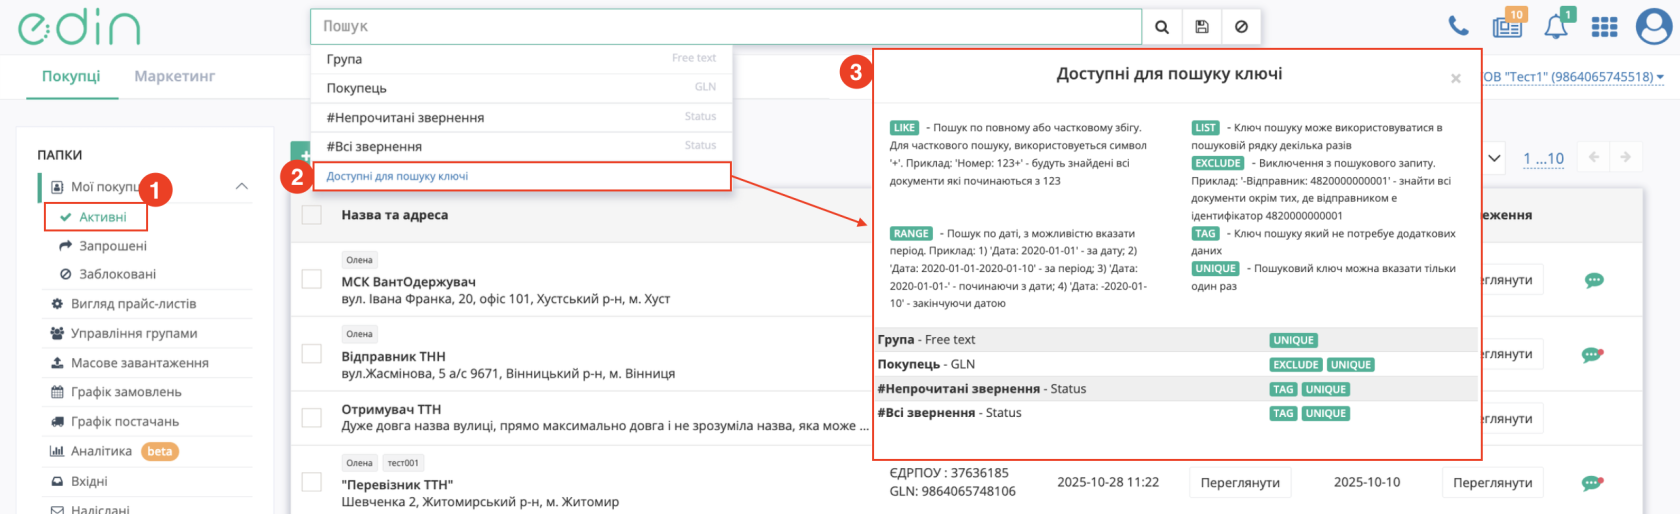The height and width of the screenshot is (514, 1680).
Task: Click EXCLUDE badge in Покупець - GLN row
Action: click(1296, 365)
